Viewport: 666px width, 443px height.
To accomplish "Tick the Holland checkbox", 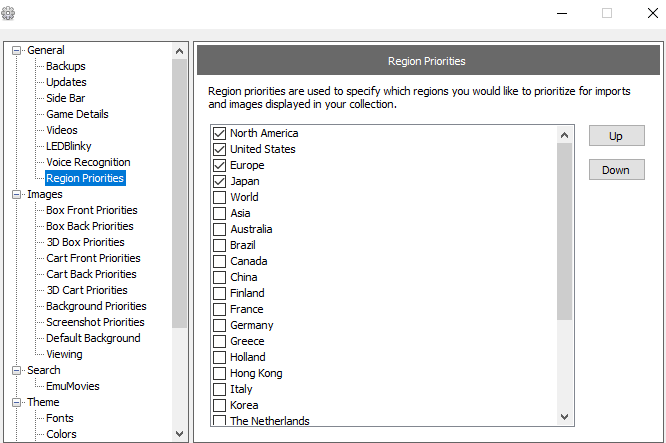I will tap(219, 357).
